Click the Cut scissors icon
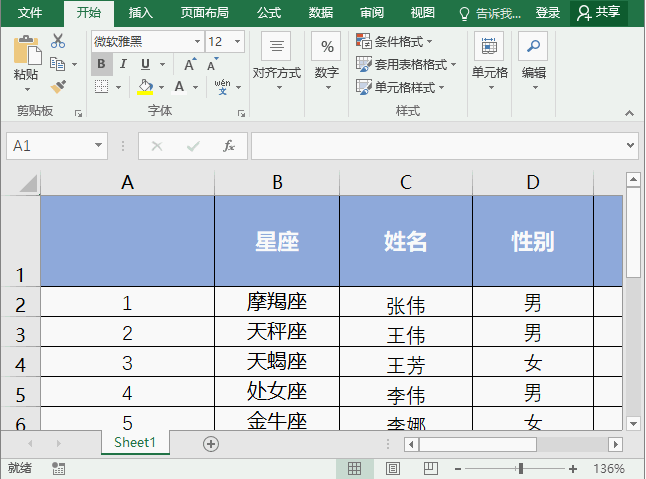 coord(58,41)
